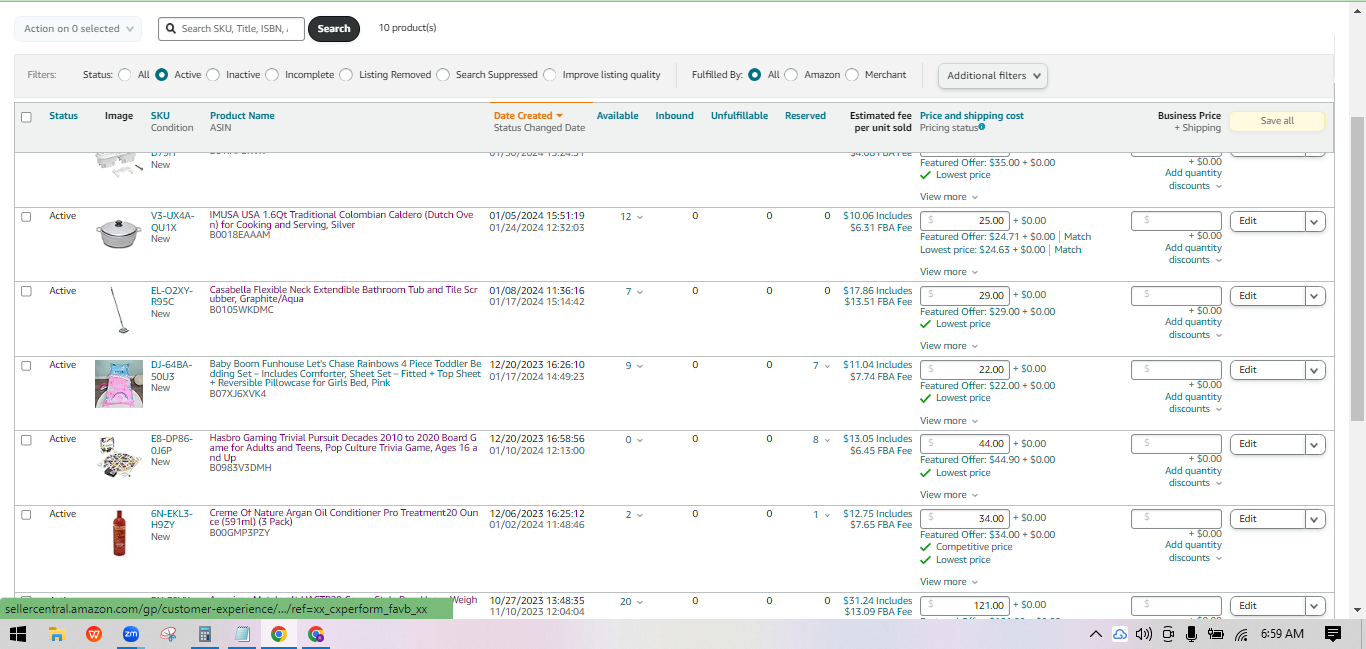The image size is (1366, 649).
Task: Select the checkbox for the Baby Boom bedding row
Action: [x=26, y=365]
